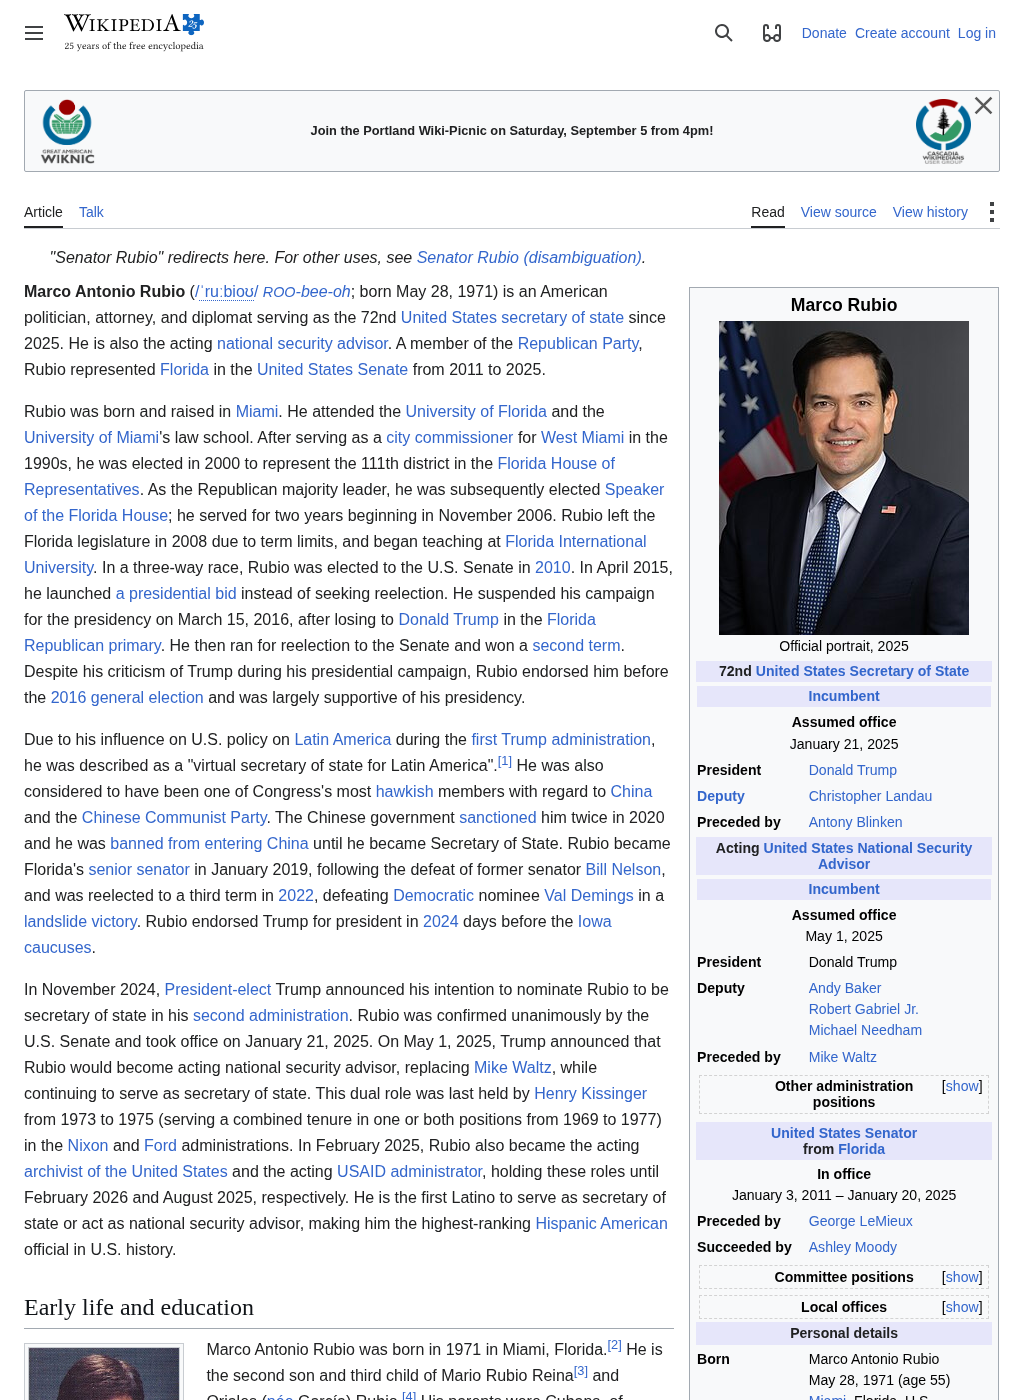Click the Donate link
1024x1400 pixels.
tap(824, 33)
